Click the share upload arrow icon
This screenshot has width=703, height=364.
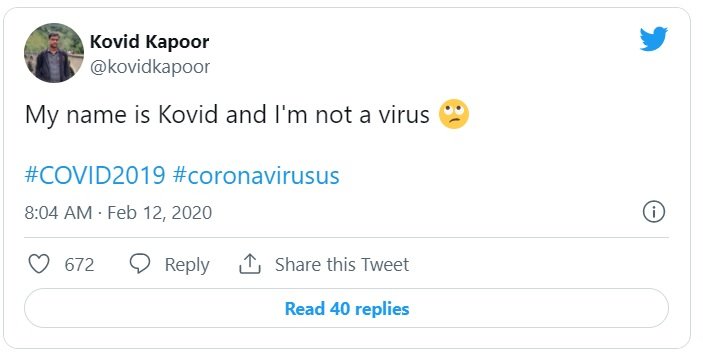click(x=250, y=264)
